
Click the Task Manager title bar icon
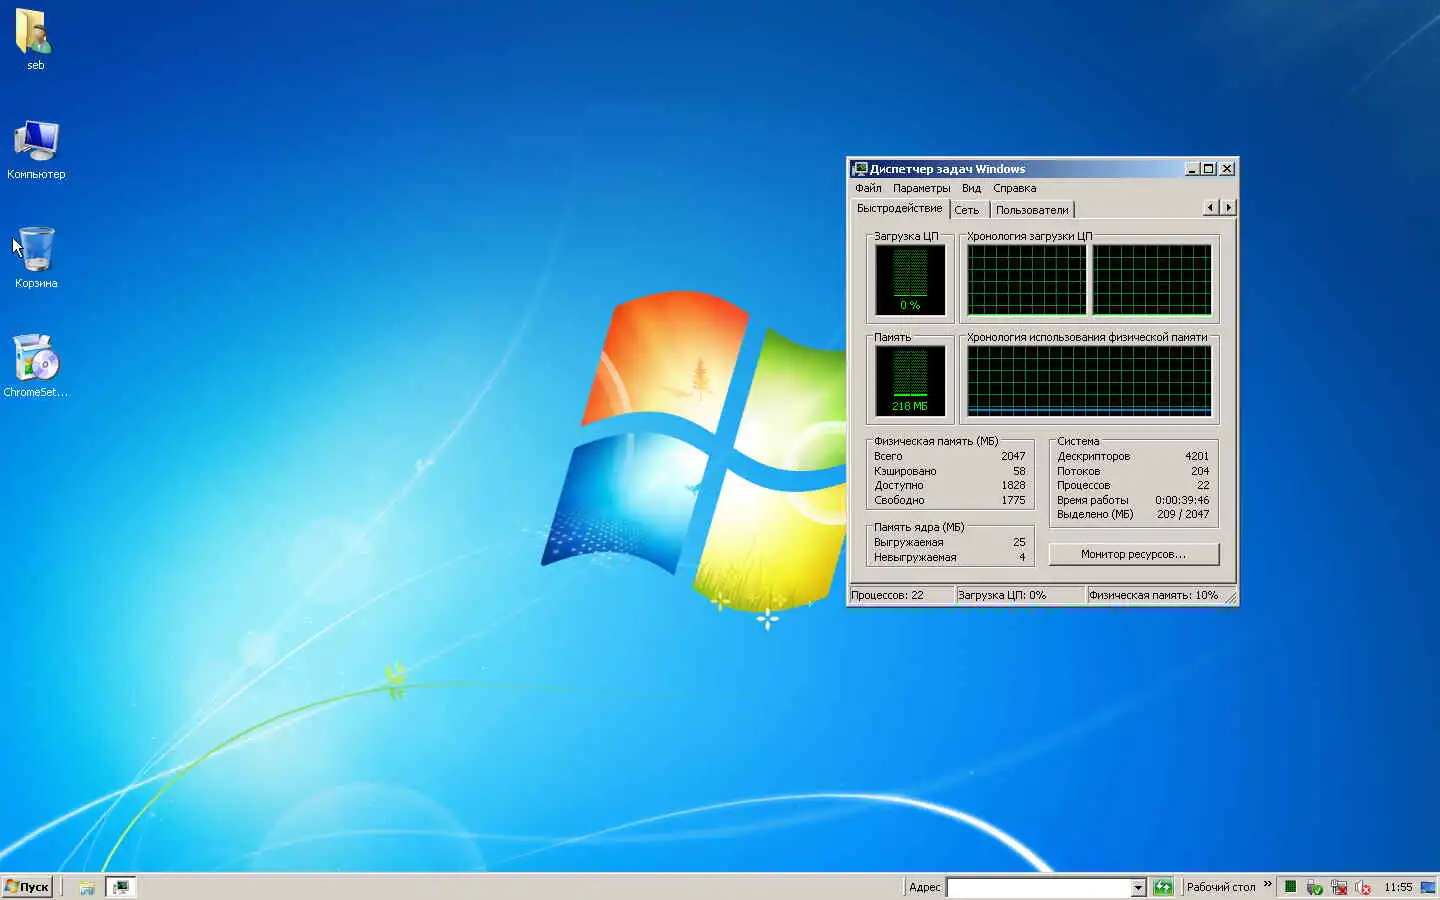tap(860, 169)
